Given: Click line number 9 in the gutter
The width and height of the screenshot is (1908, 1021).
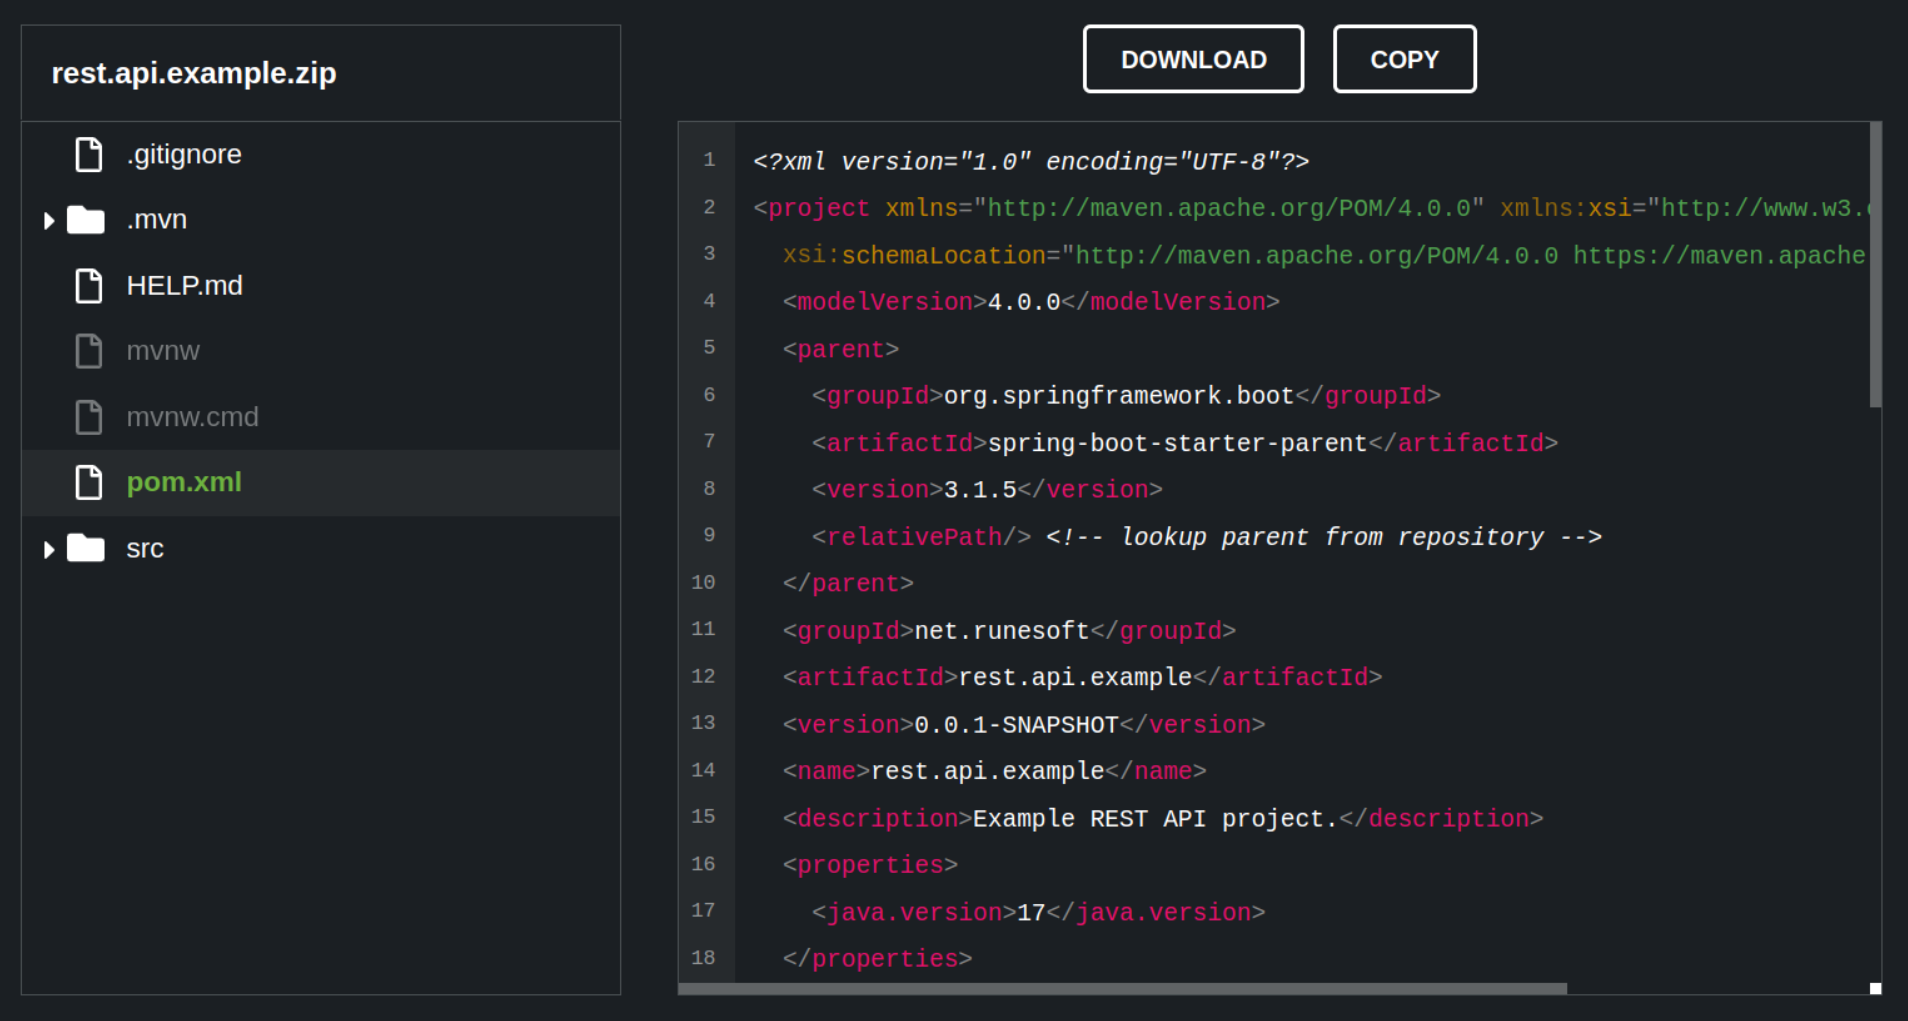Looking at the screenshot, I should pyautogui.click(x=708, y=535).
